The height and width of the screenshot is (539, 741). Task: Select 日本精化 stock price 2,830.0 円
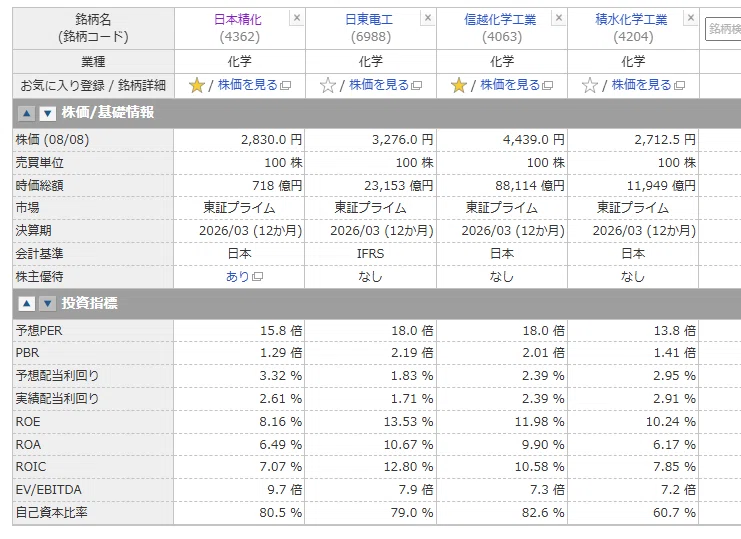(271, 140)
